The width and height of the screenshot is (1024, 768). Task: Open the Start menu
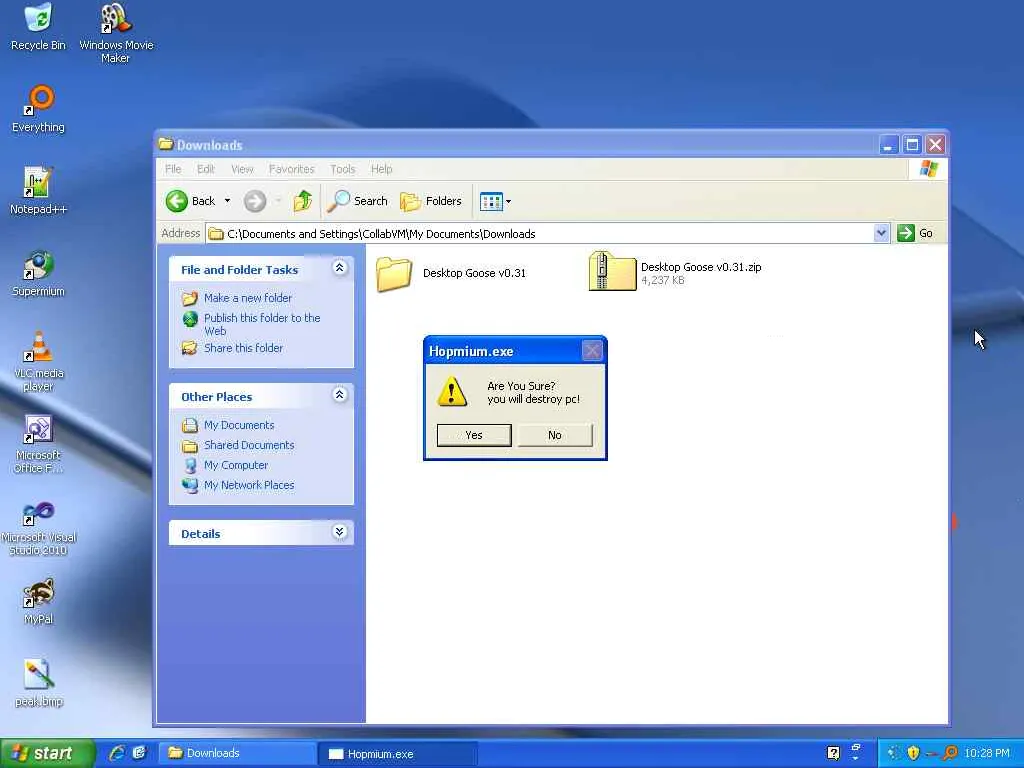[x=48, y=753]
